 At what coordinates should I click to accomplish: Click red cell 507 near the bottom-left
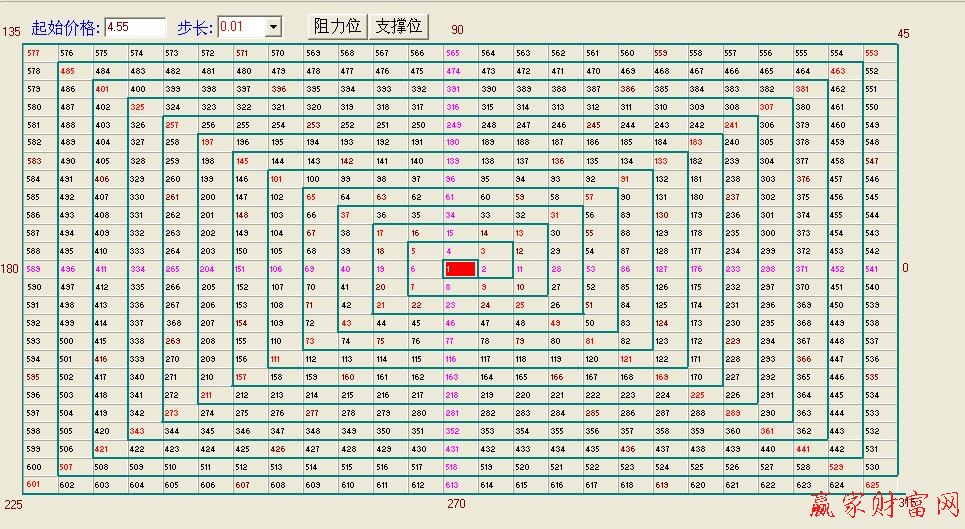click(68, 467)
